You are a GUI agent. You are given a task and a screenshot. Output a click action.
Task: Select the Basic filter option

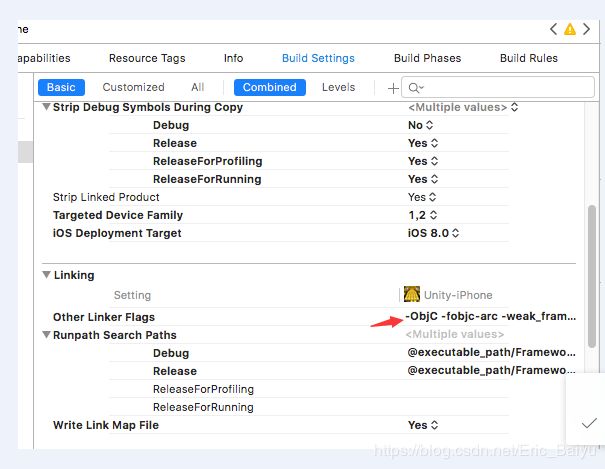61,87
